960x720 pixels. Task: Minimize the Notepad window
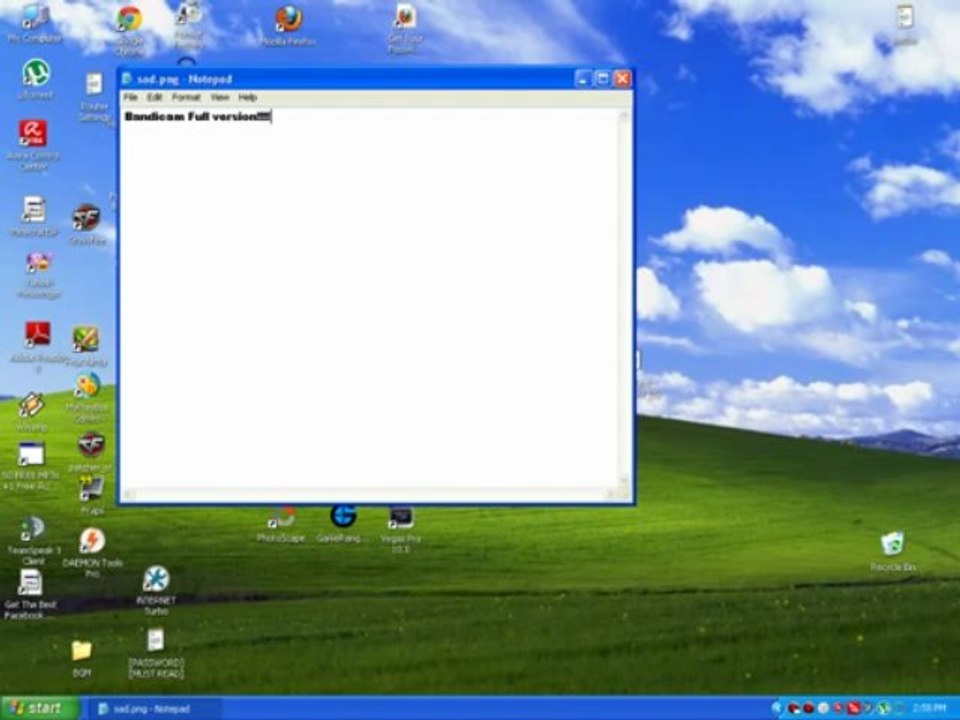[x=583, y=78]
